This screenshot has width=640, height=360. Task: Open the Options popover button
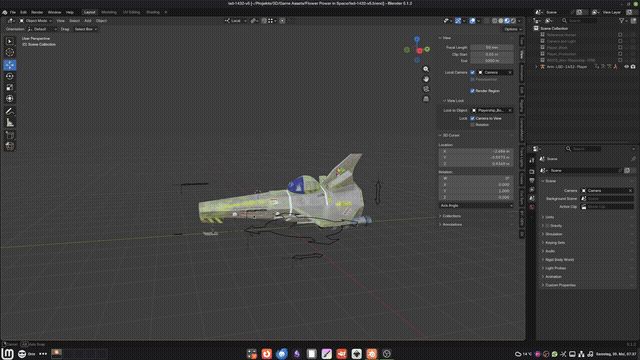click(513, 29)
